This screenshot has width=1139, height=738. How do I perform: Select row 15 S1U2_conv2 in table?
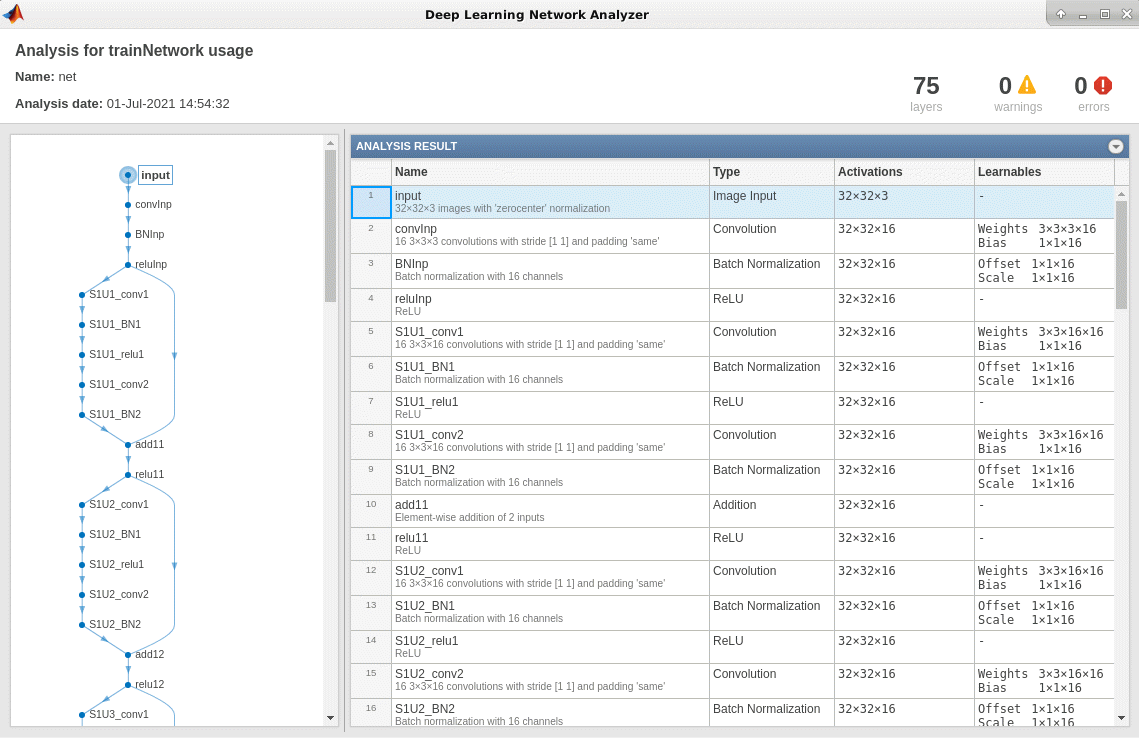tap(549, 680)
